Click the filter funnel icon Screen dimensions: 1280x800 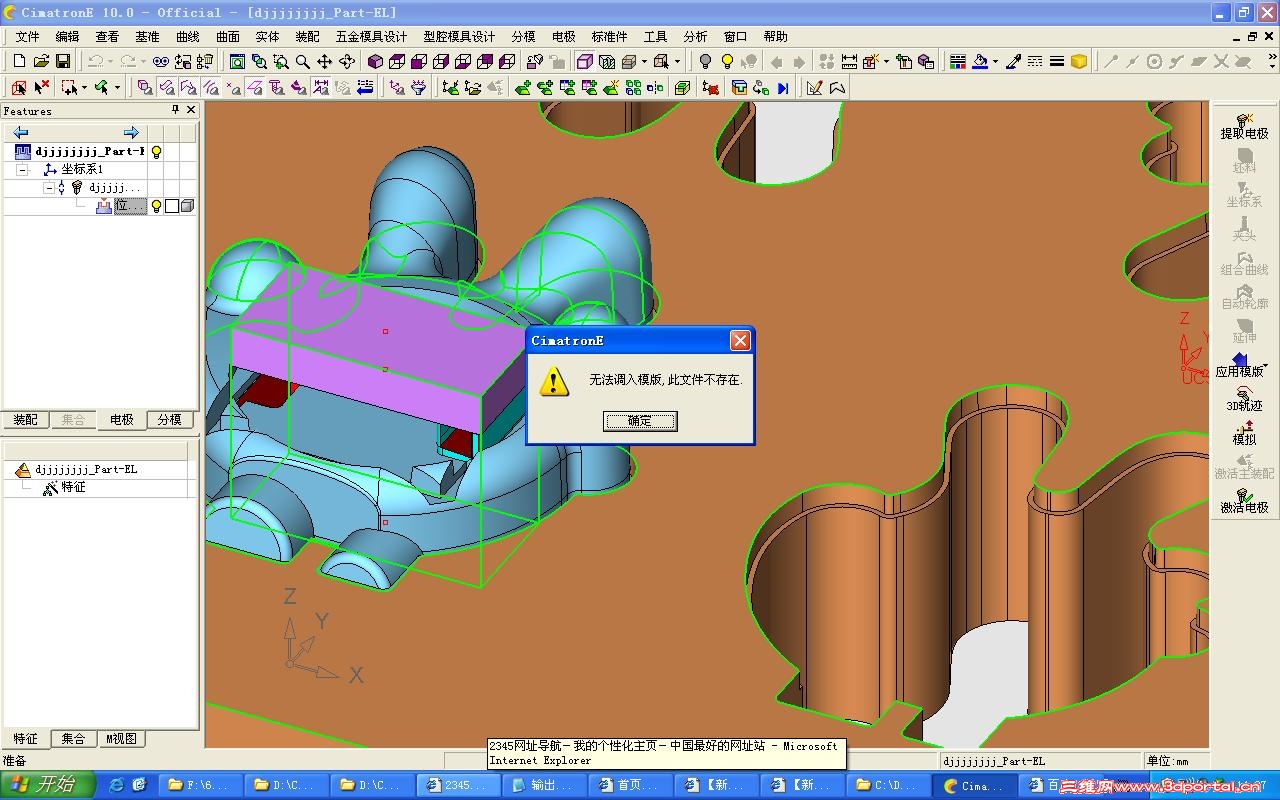click(x=418, y=88)
